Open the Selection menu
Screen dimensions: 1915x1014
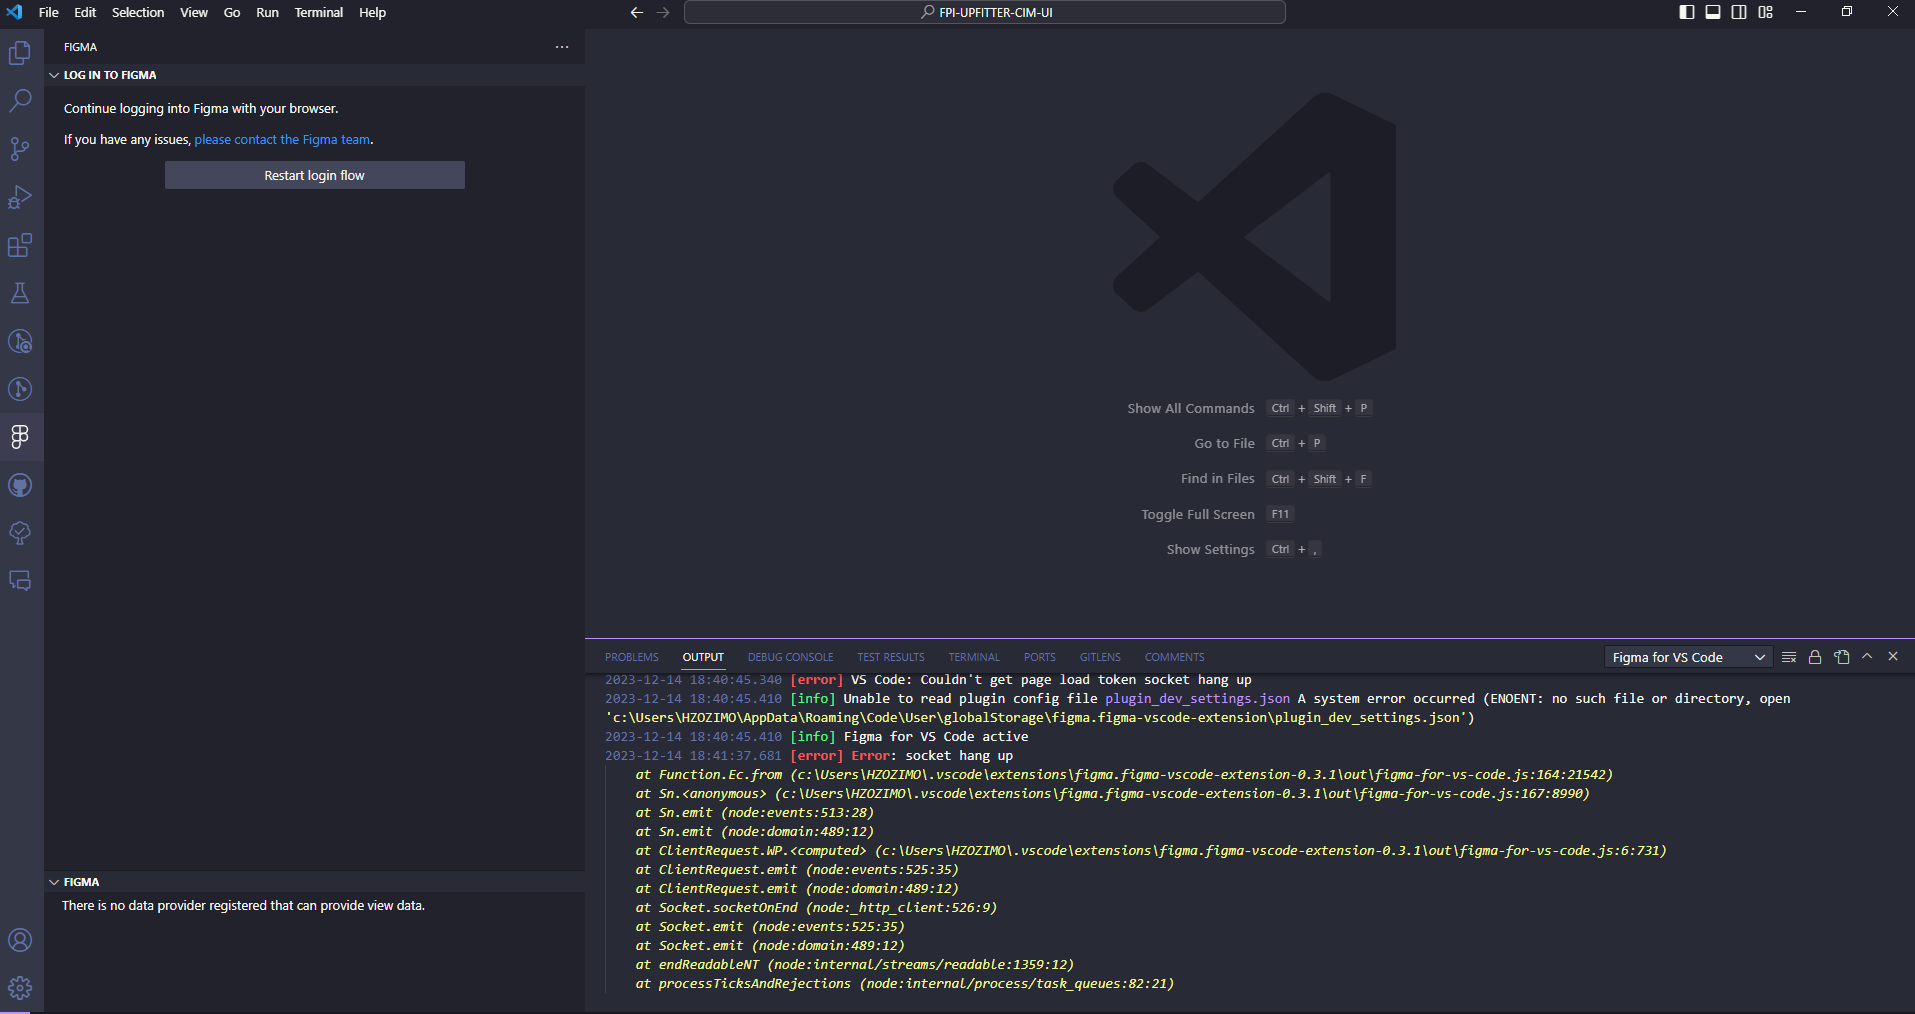click(138, 12)
